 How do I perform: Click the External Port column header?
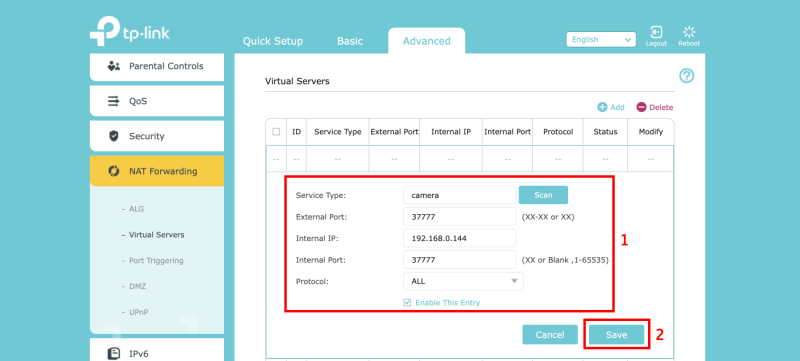394,132
